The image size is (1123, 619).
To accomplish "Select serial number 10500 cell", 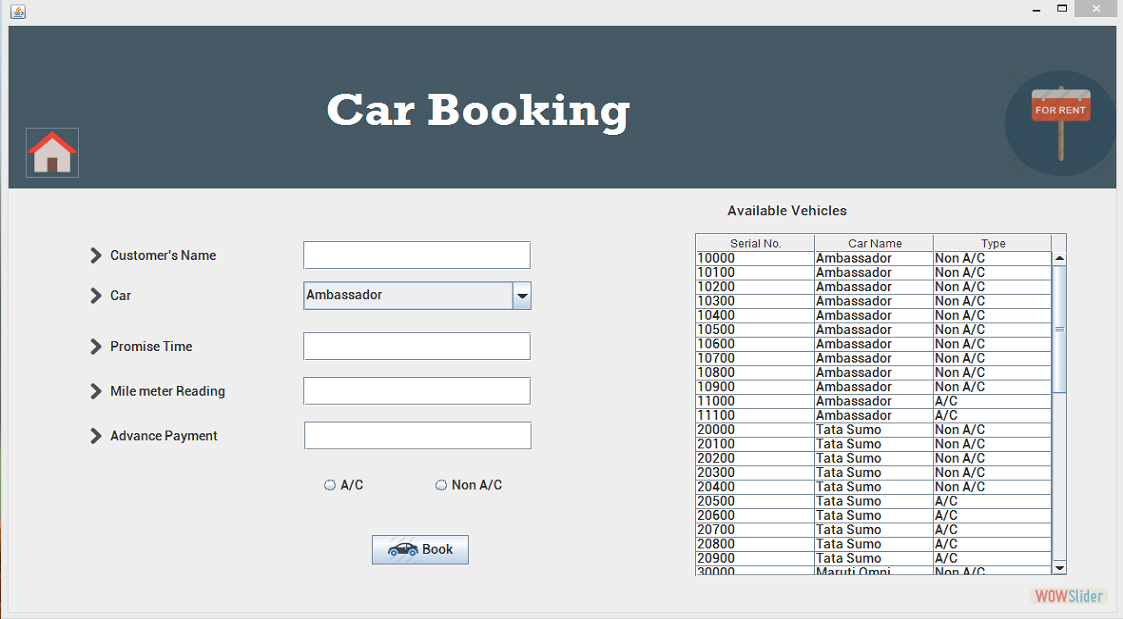I will point(755,330).
